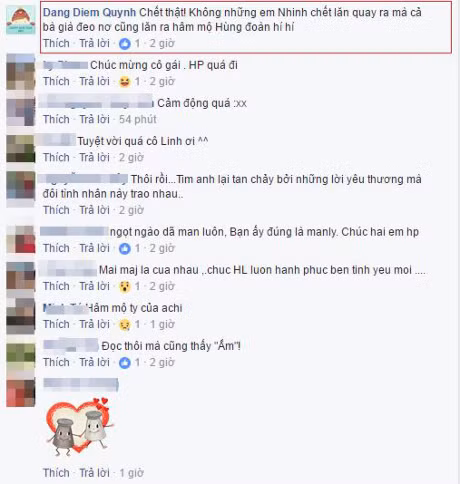Click Trả lời under 'Tuyệt vời quá cô Linh ơi'
460x484 pixels.
pos(94,157)
